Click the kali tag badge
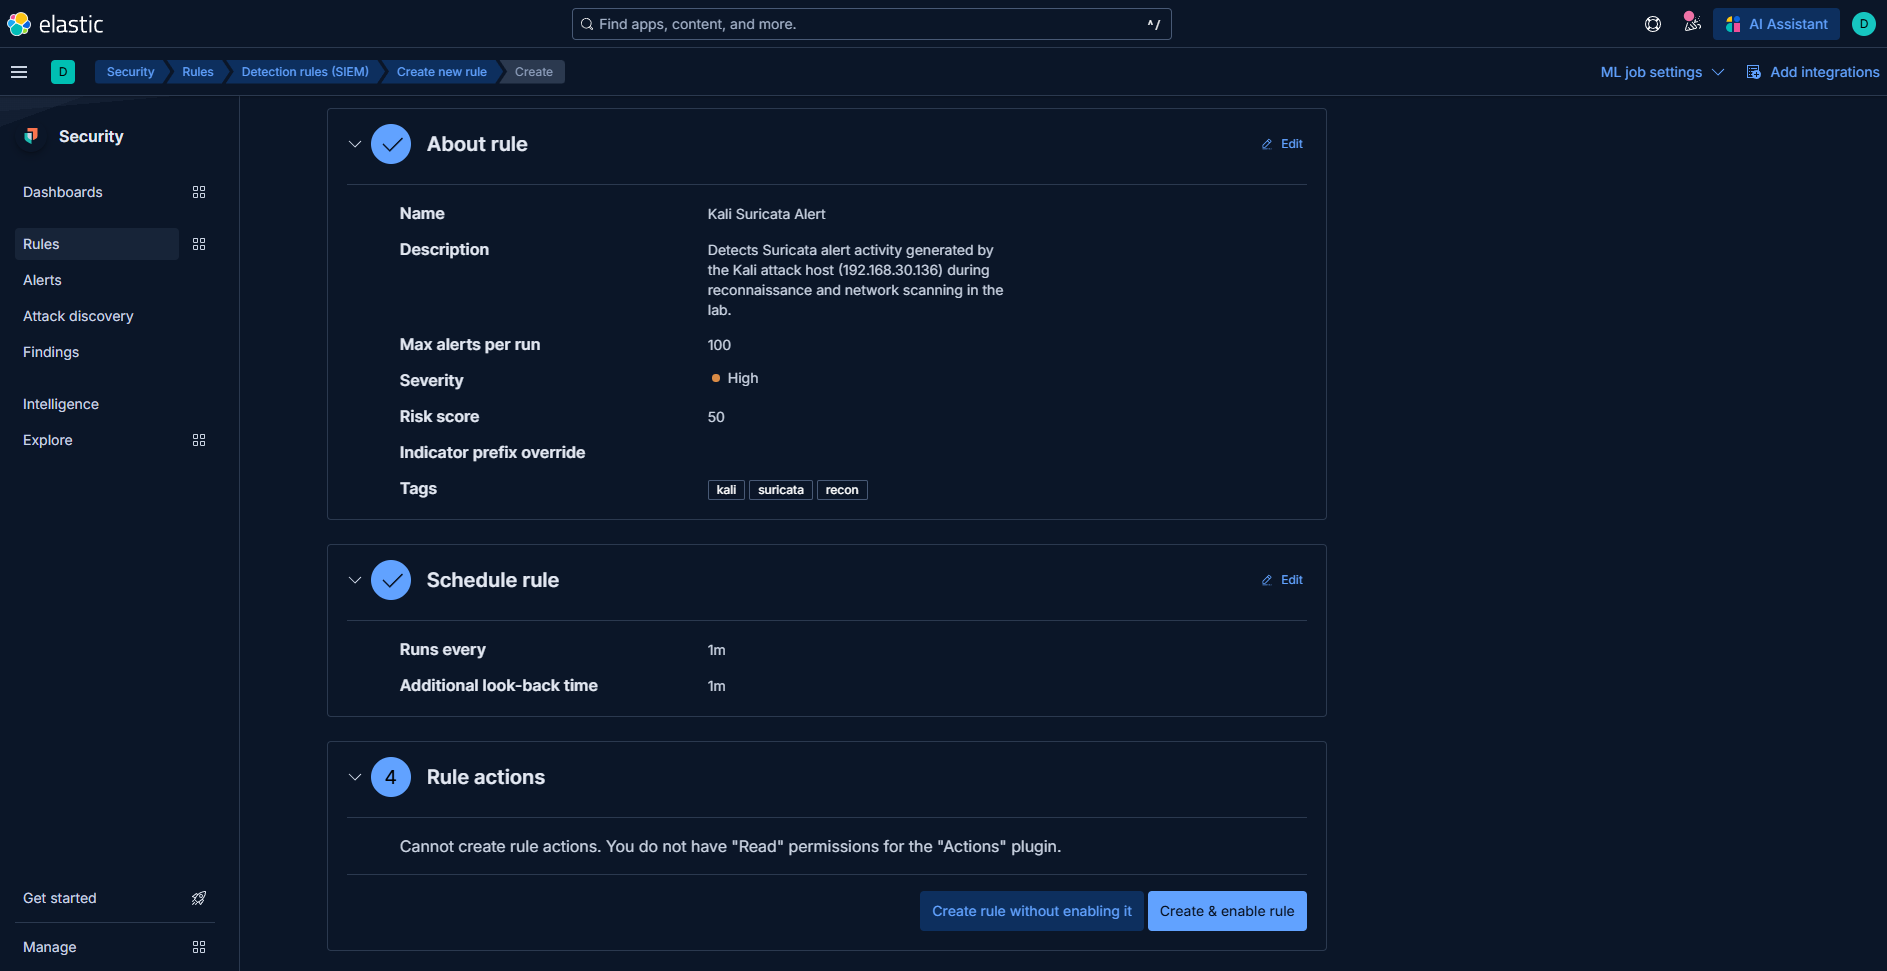The width and height of the screenshot is (1887, 971). coord(726,490)
